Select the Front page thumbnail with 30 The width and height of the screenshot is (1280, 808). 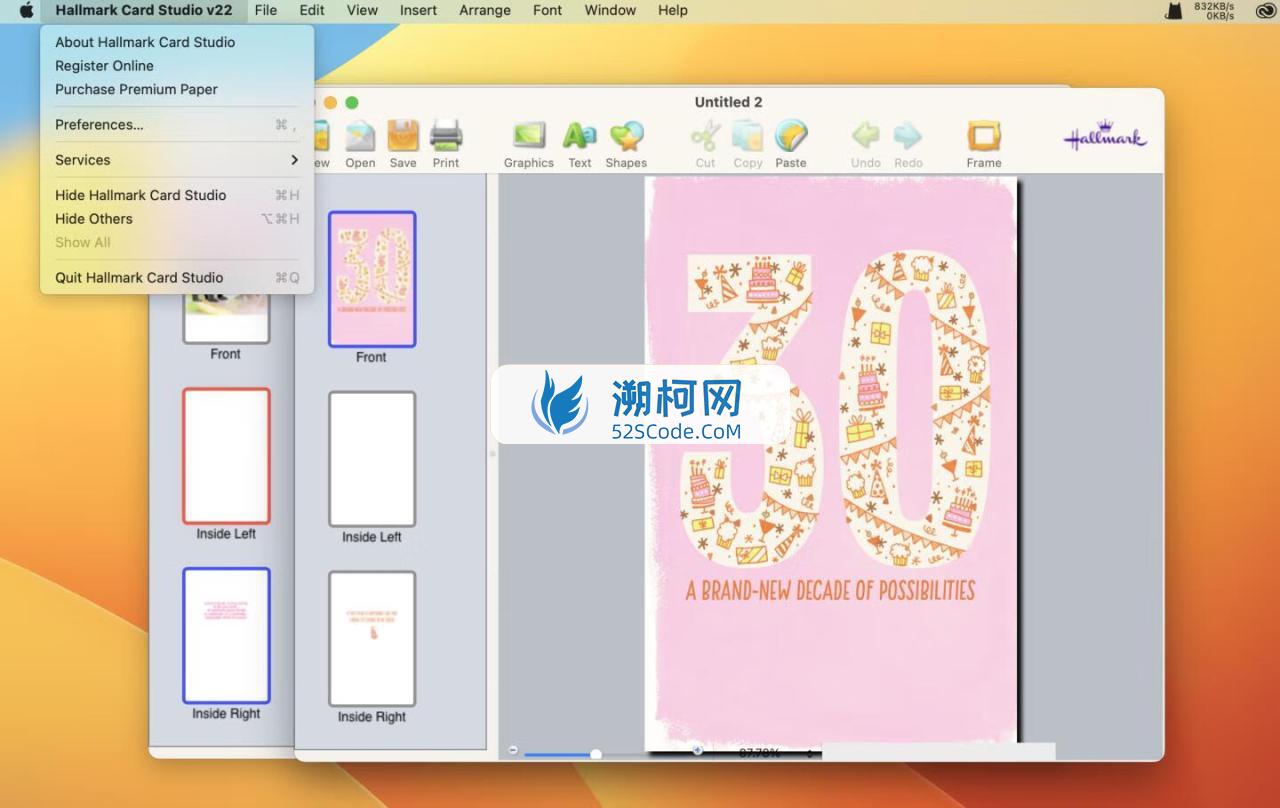(x=372, y=279)
